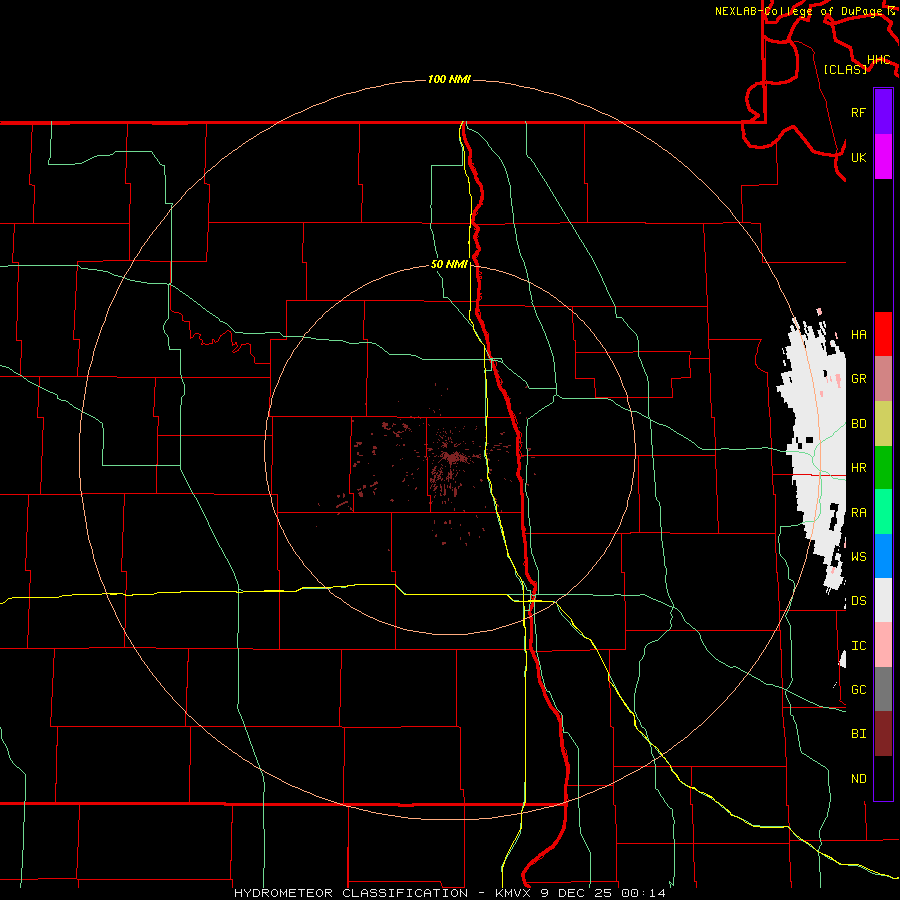This screenshot has width=900, height=900.
Task: Click the dense brown radar echo cluster at center
Action: (x=453, y=457)
